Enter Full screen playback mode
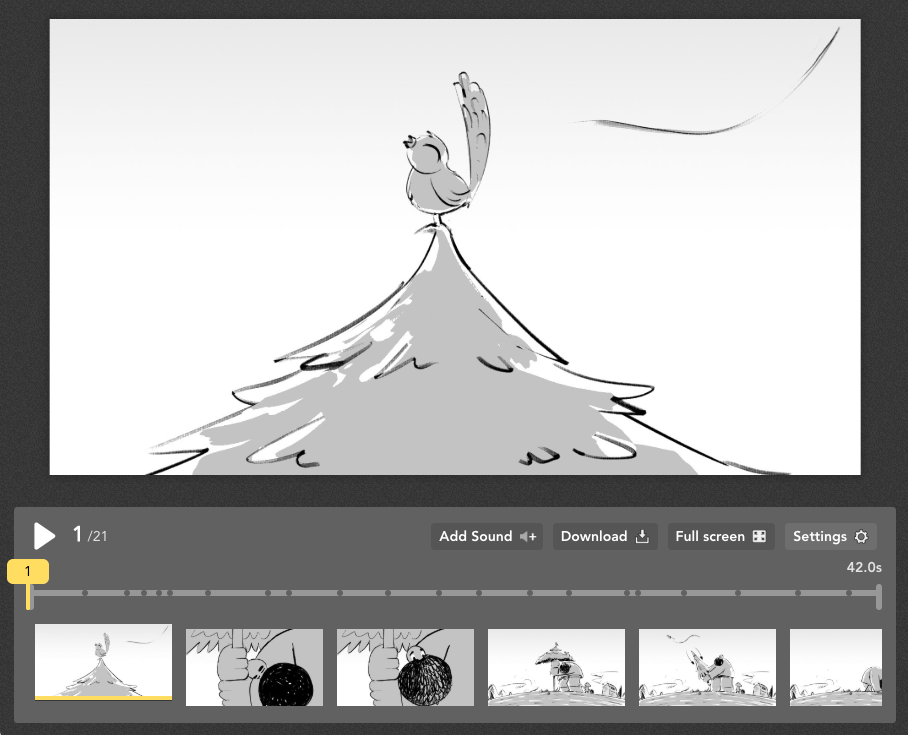Viewport: 908px width, 735px height. pos(721,536)
